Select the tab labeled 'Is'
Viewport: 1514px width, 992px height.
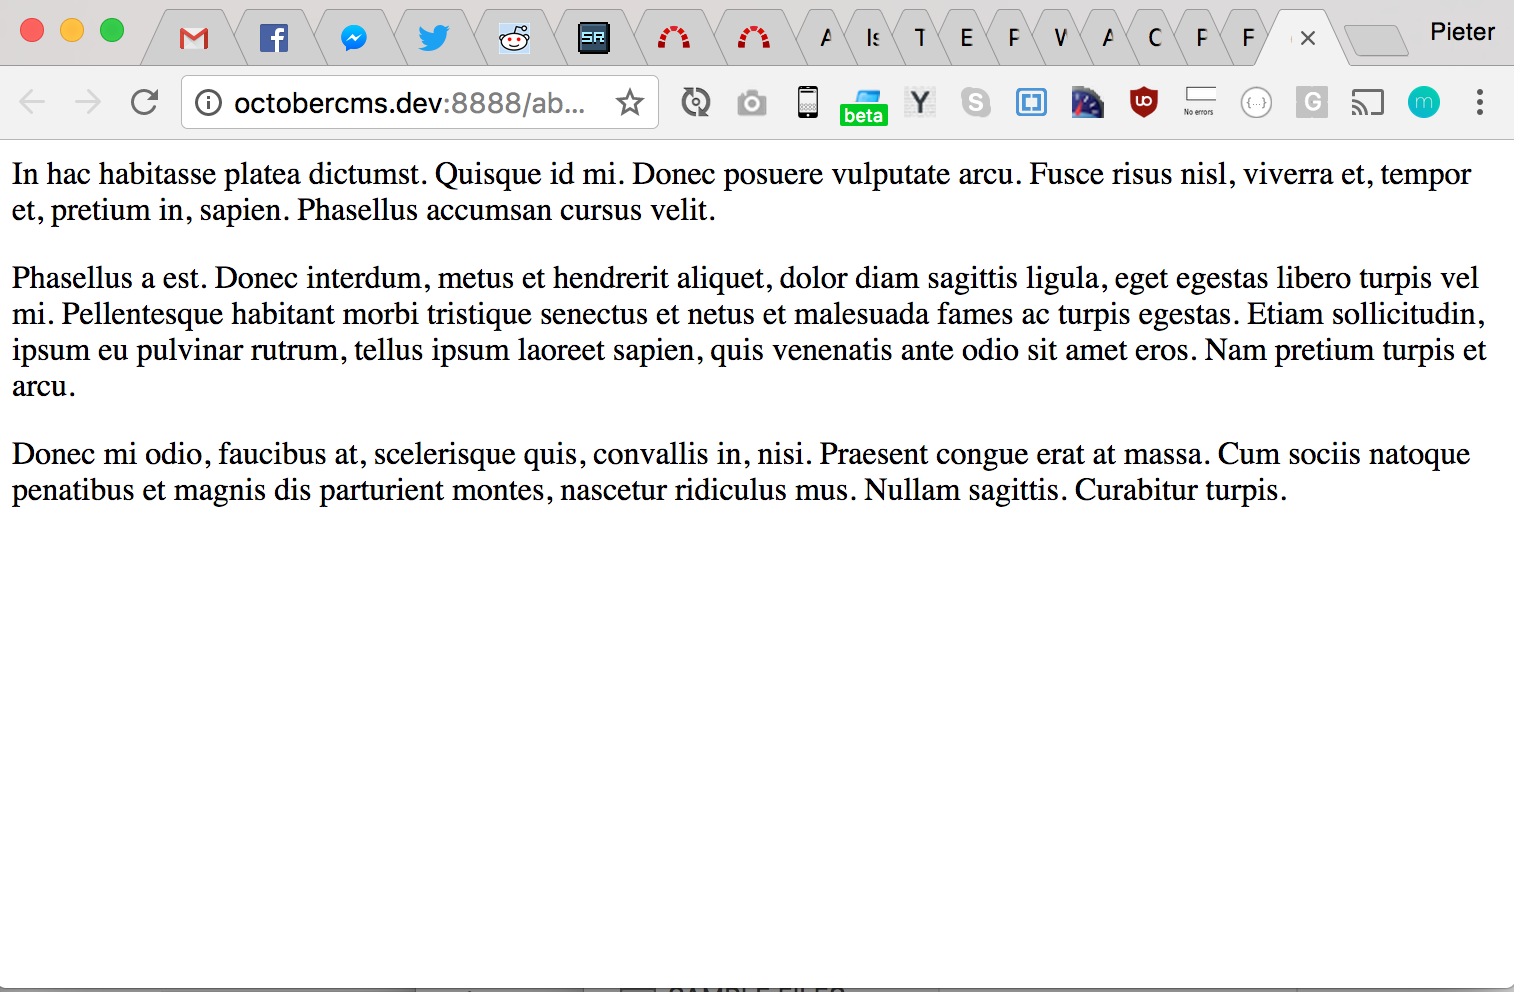click(873, 39)
